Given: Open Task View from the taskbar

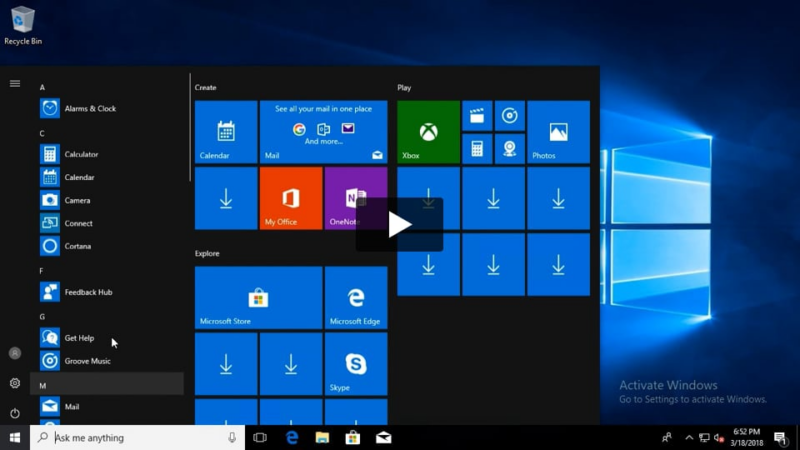Looking at the screenshot, I should [x=260, y=438].
